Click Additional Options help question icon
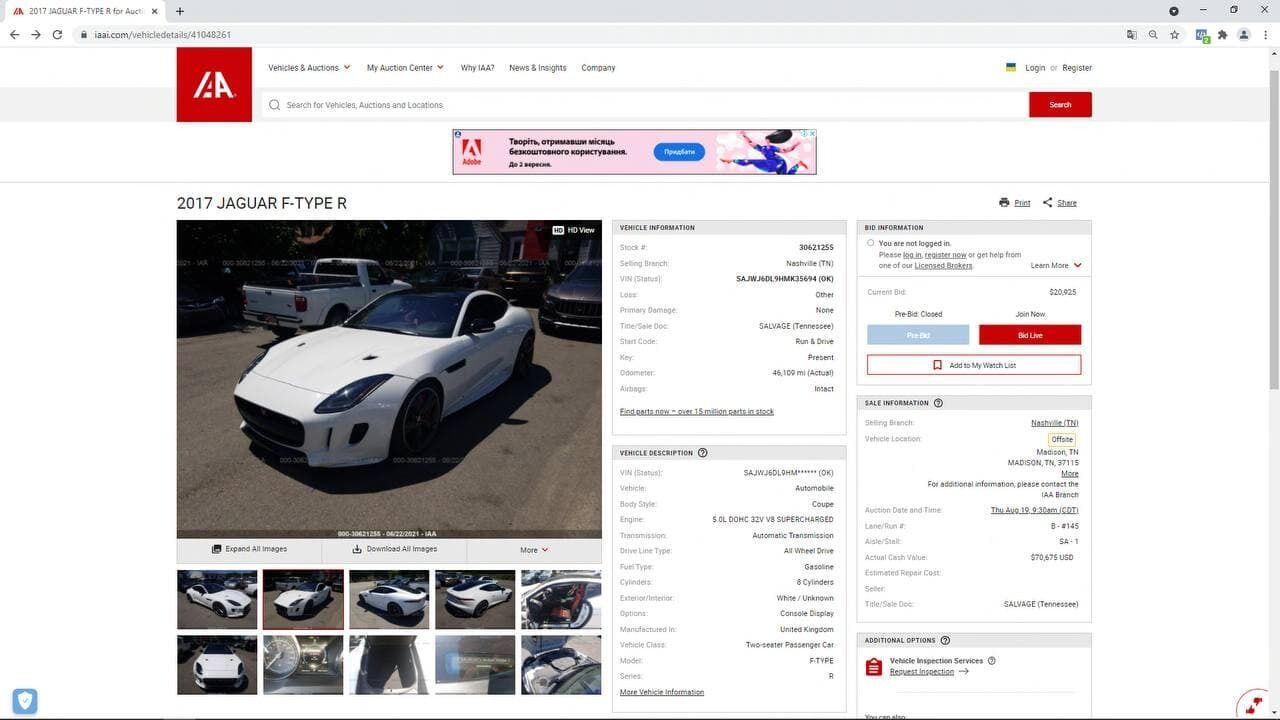The image size is (1280, 720). pos(945,640)
